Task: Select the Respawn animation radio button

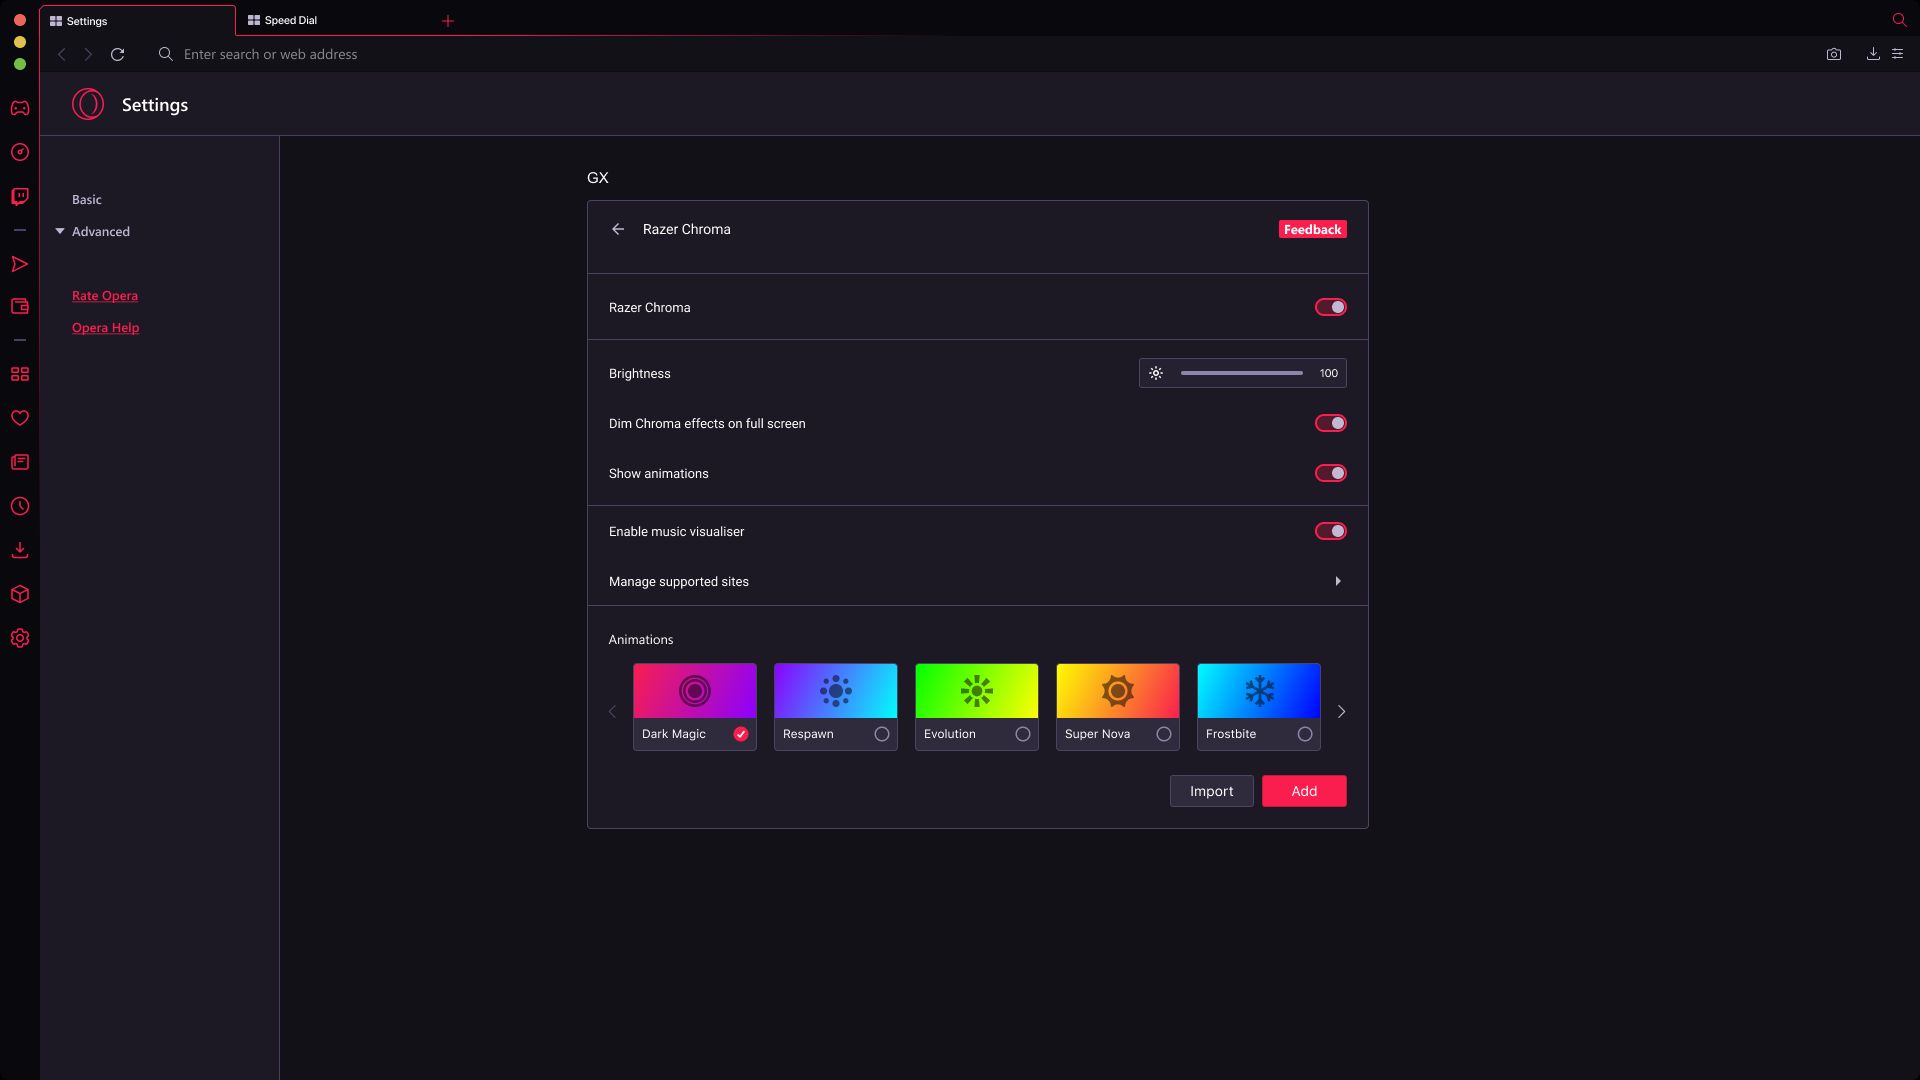Action: point(881,733)
